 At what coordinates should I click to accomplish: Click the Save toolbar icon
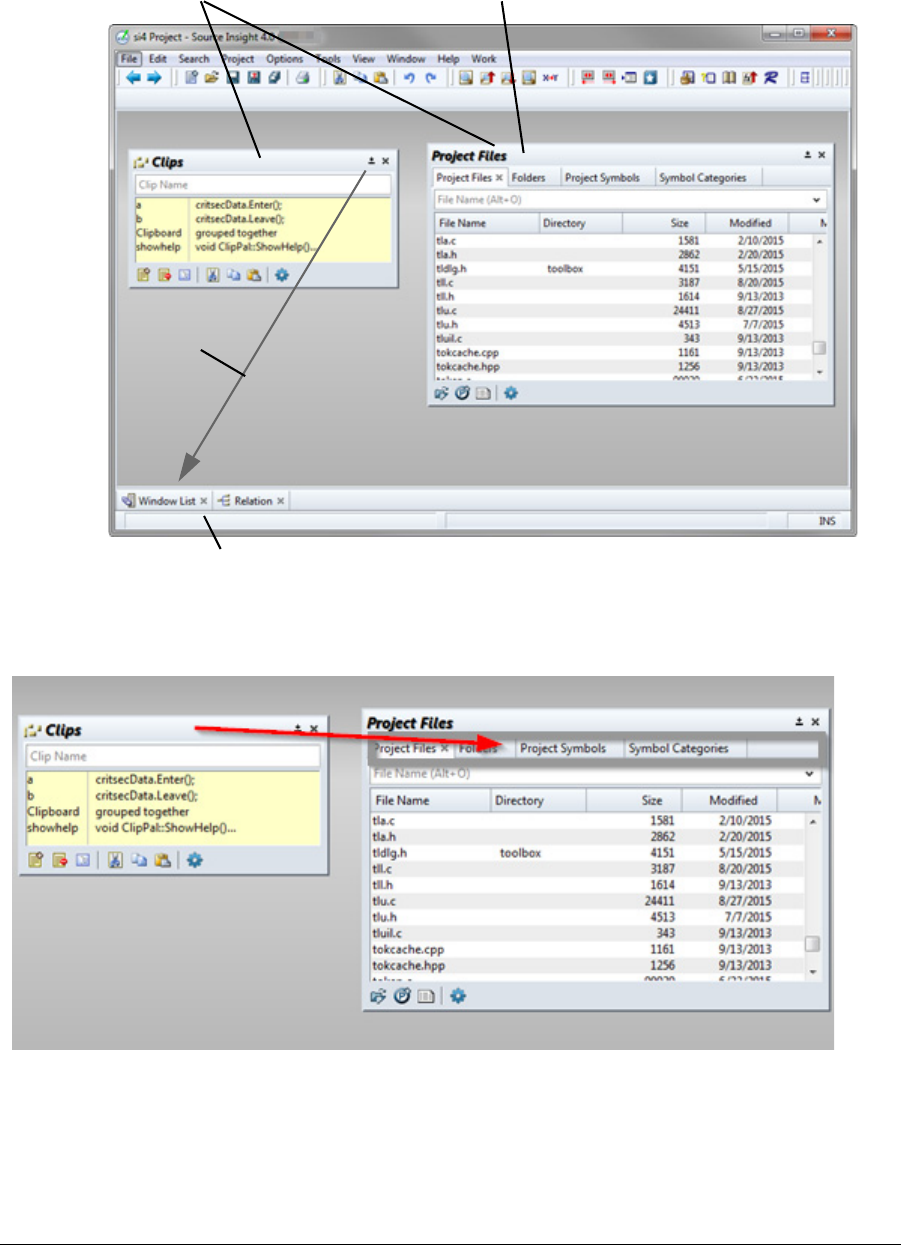point(232,77)
